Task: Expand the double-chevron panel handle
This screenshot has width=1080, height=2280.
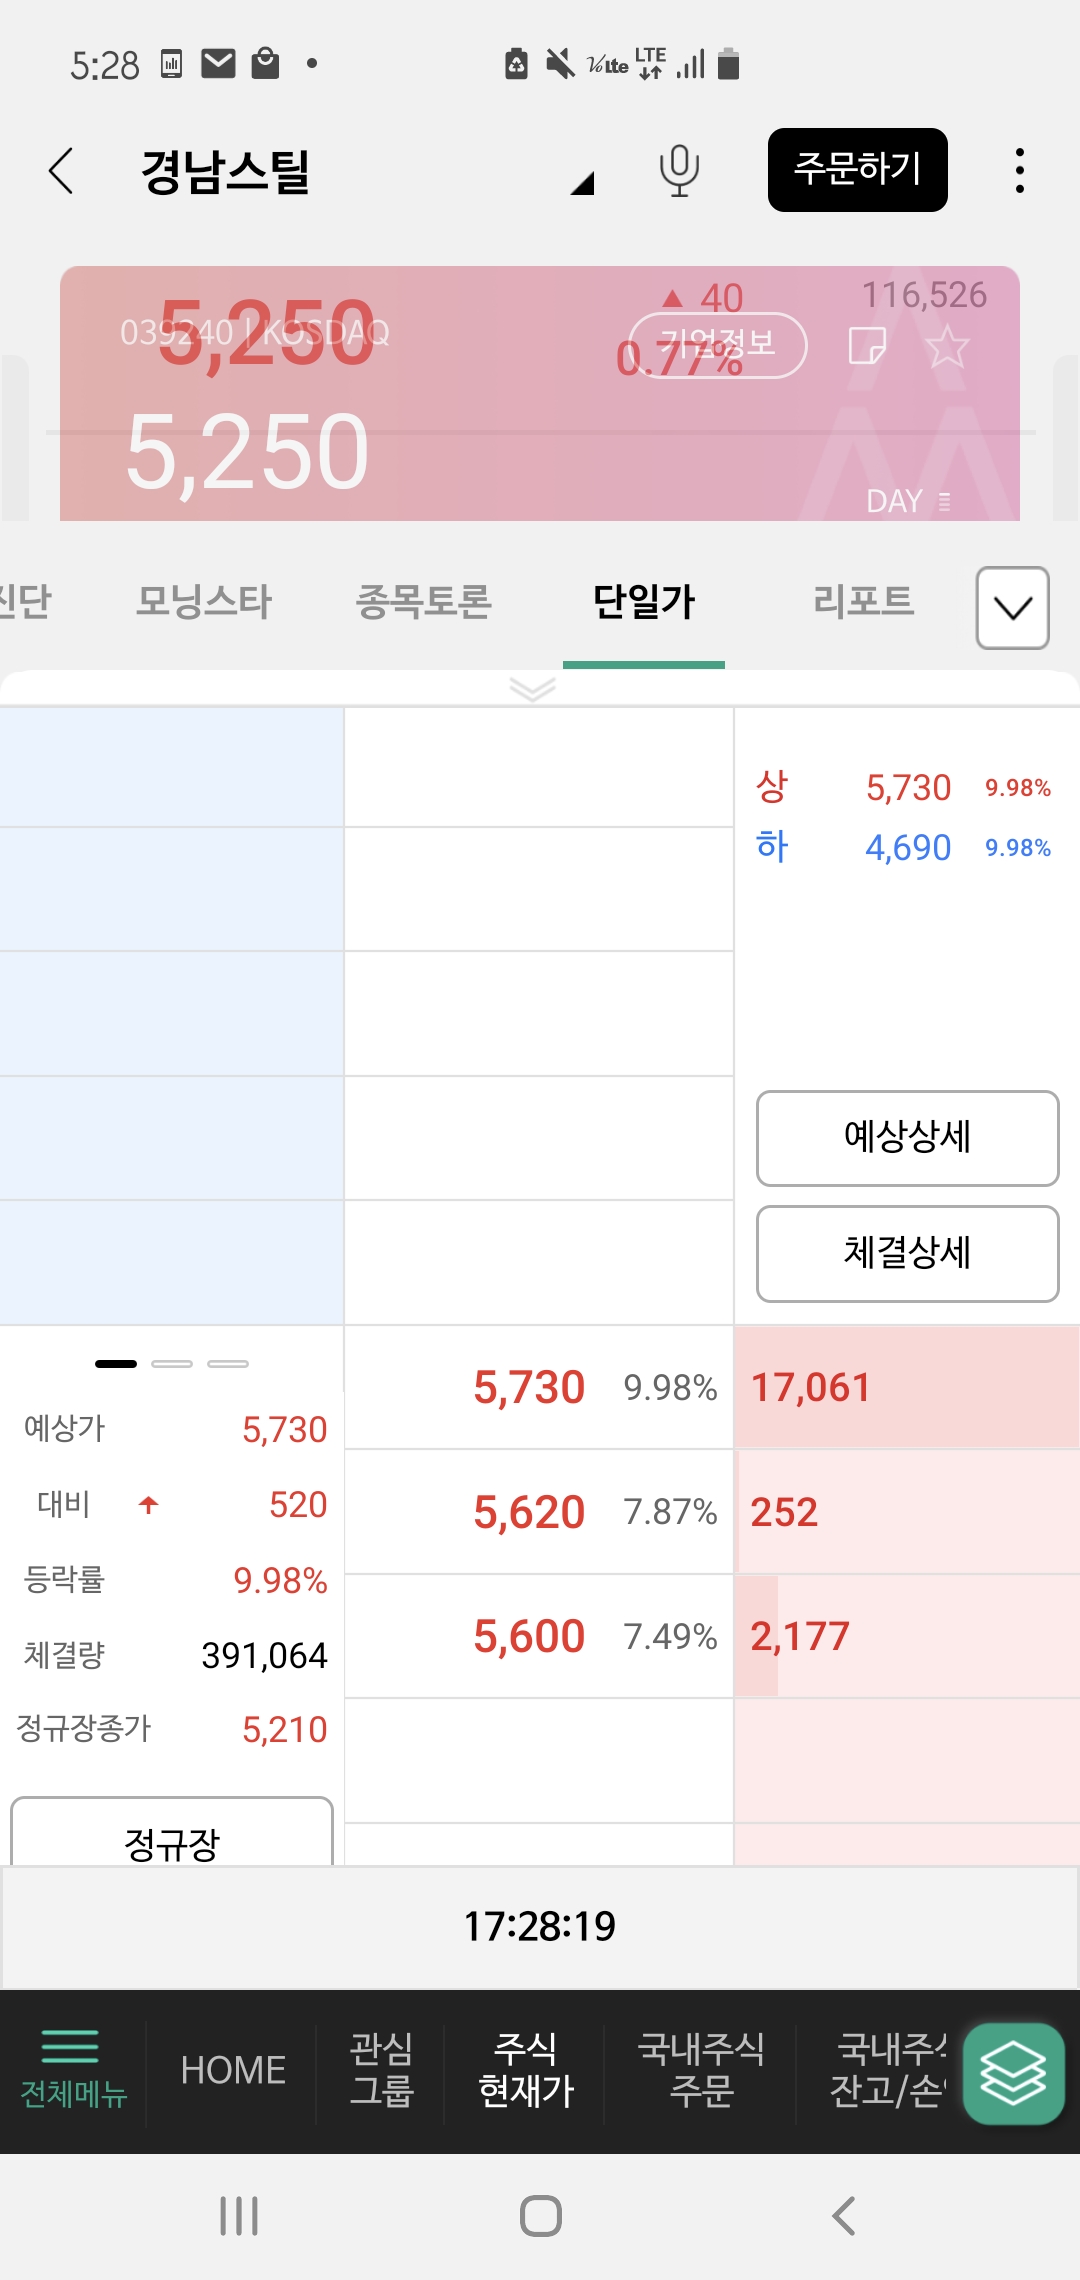Action: coord(532,689)
